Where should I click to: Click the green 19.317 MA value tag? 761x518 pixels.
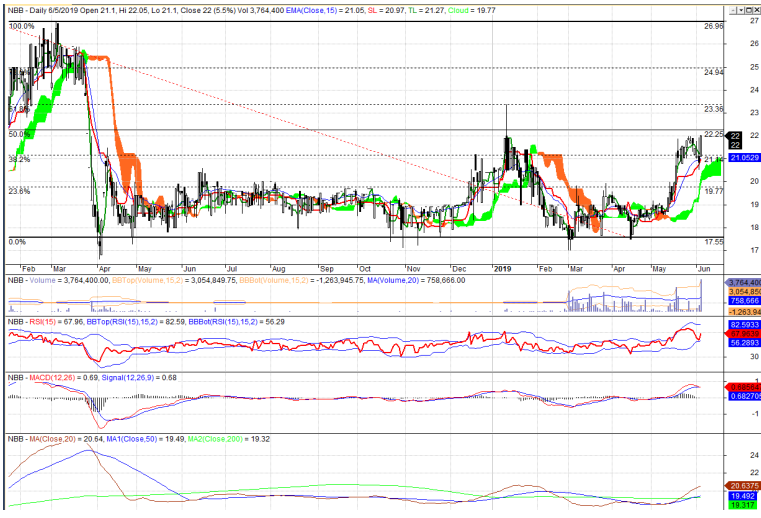coord(743,505)
